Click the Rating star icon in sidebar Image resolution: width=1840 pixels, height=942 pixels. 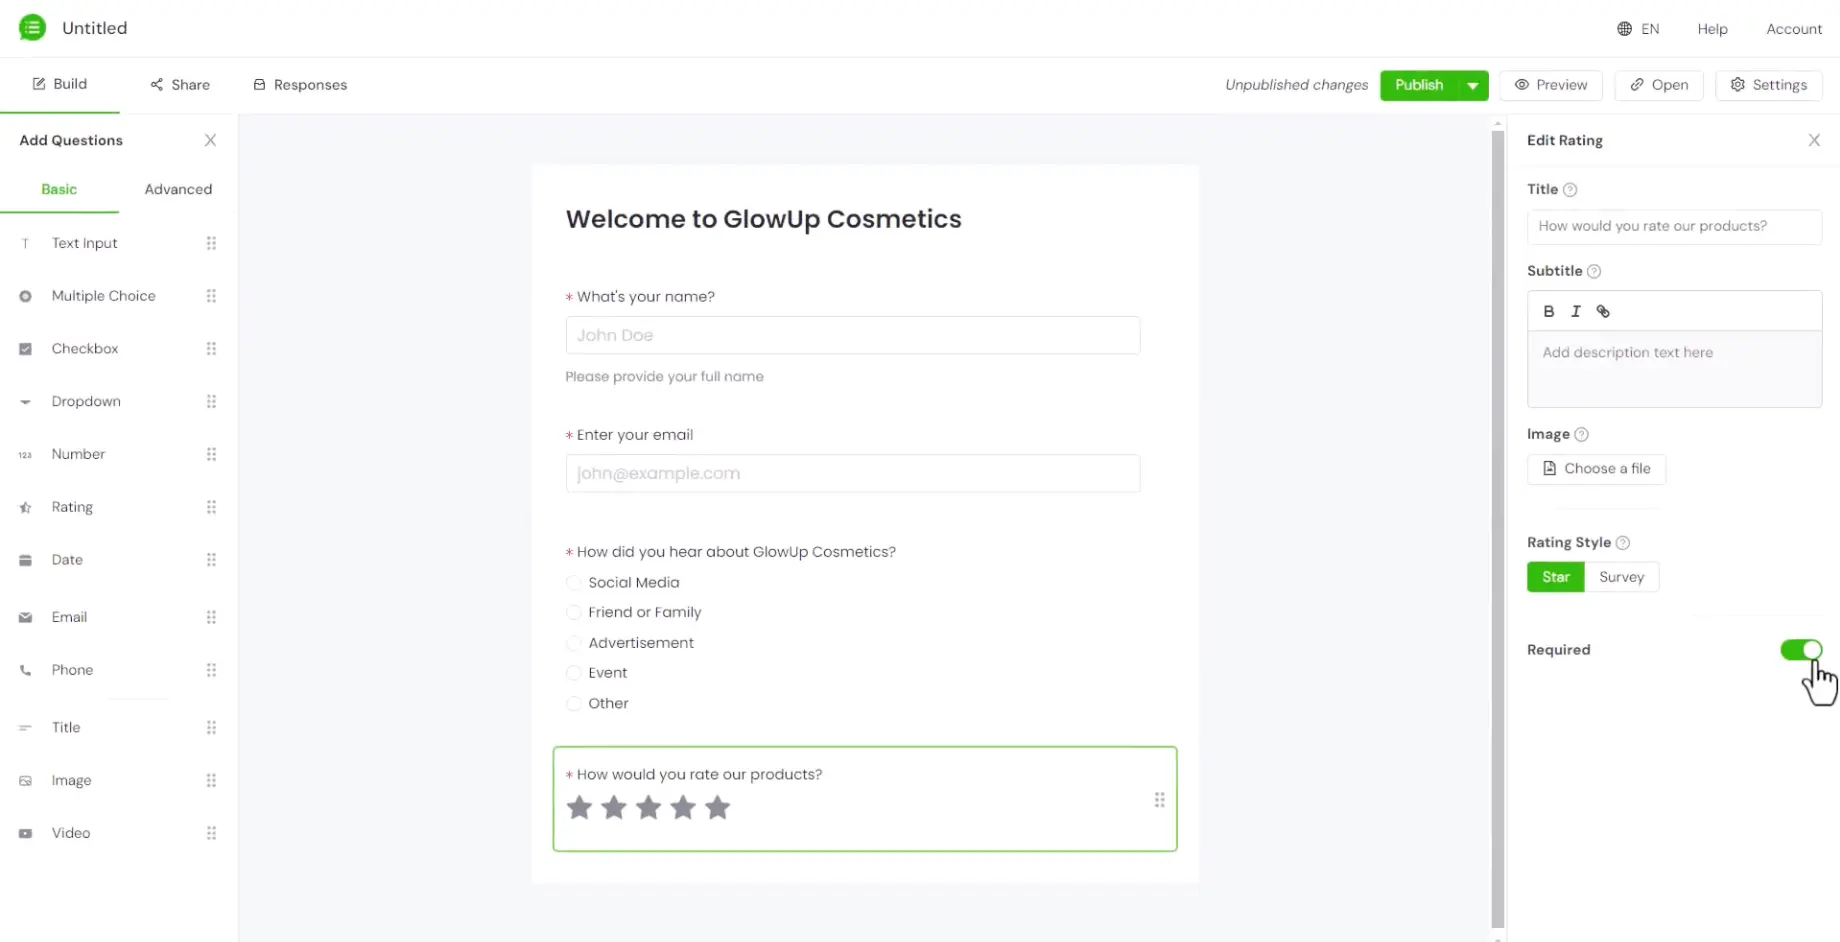pyautogui.click(x=25, y=507)
